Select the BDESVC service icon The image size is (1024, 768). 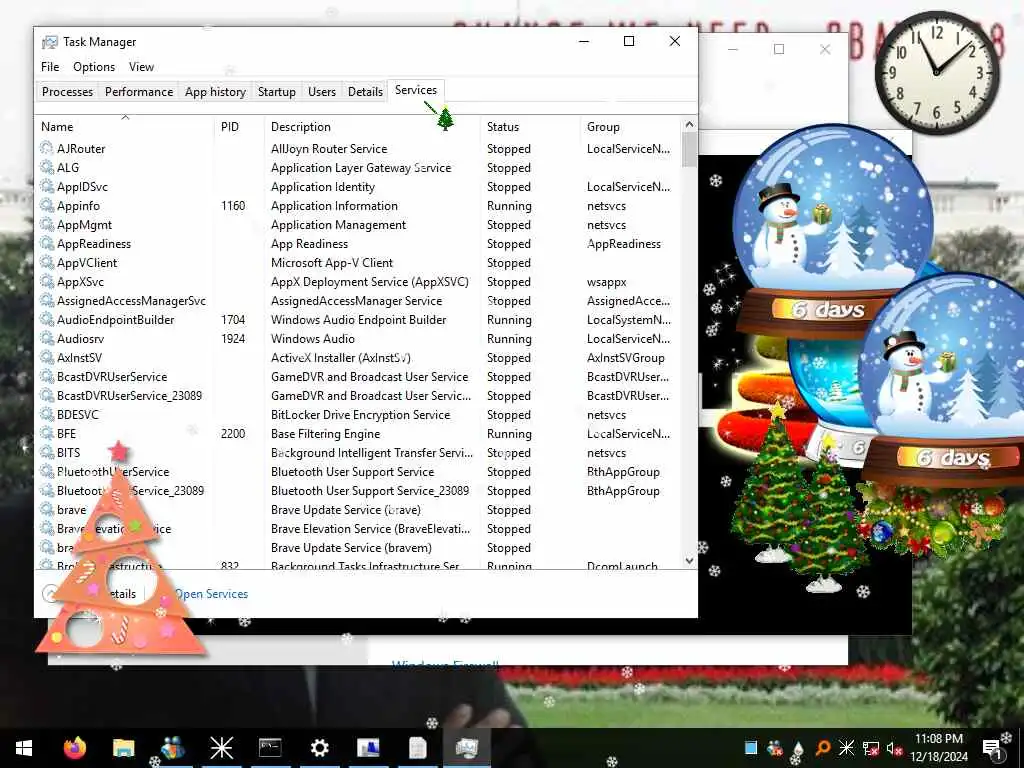click(46, 414)
